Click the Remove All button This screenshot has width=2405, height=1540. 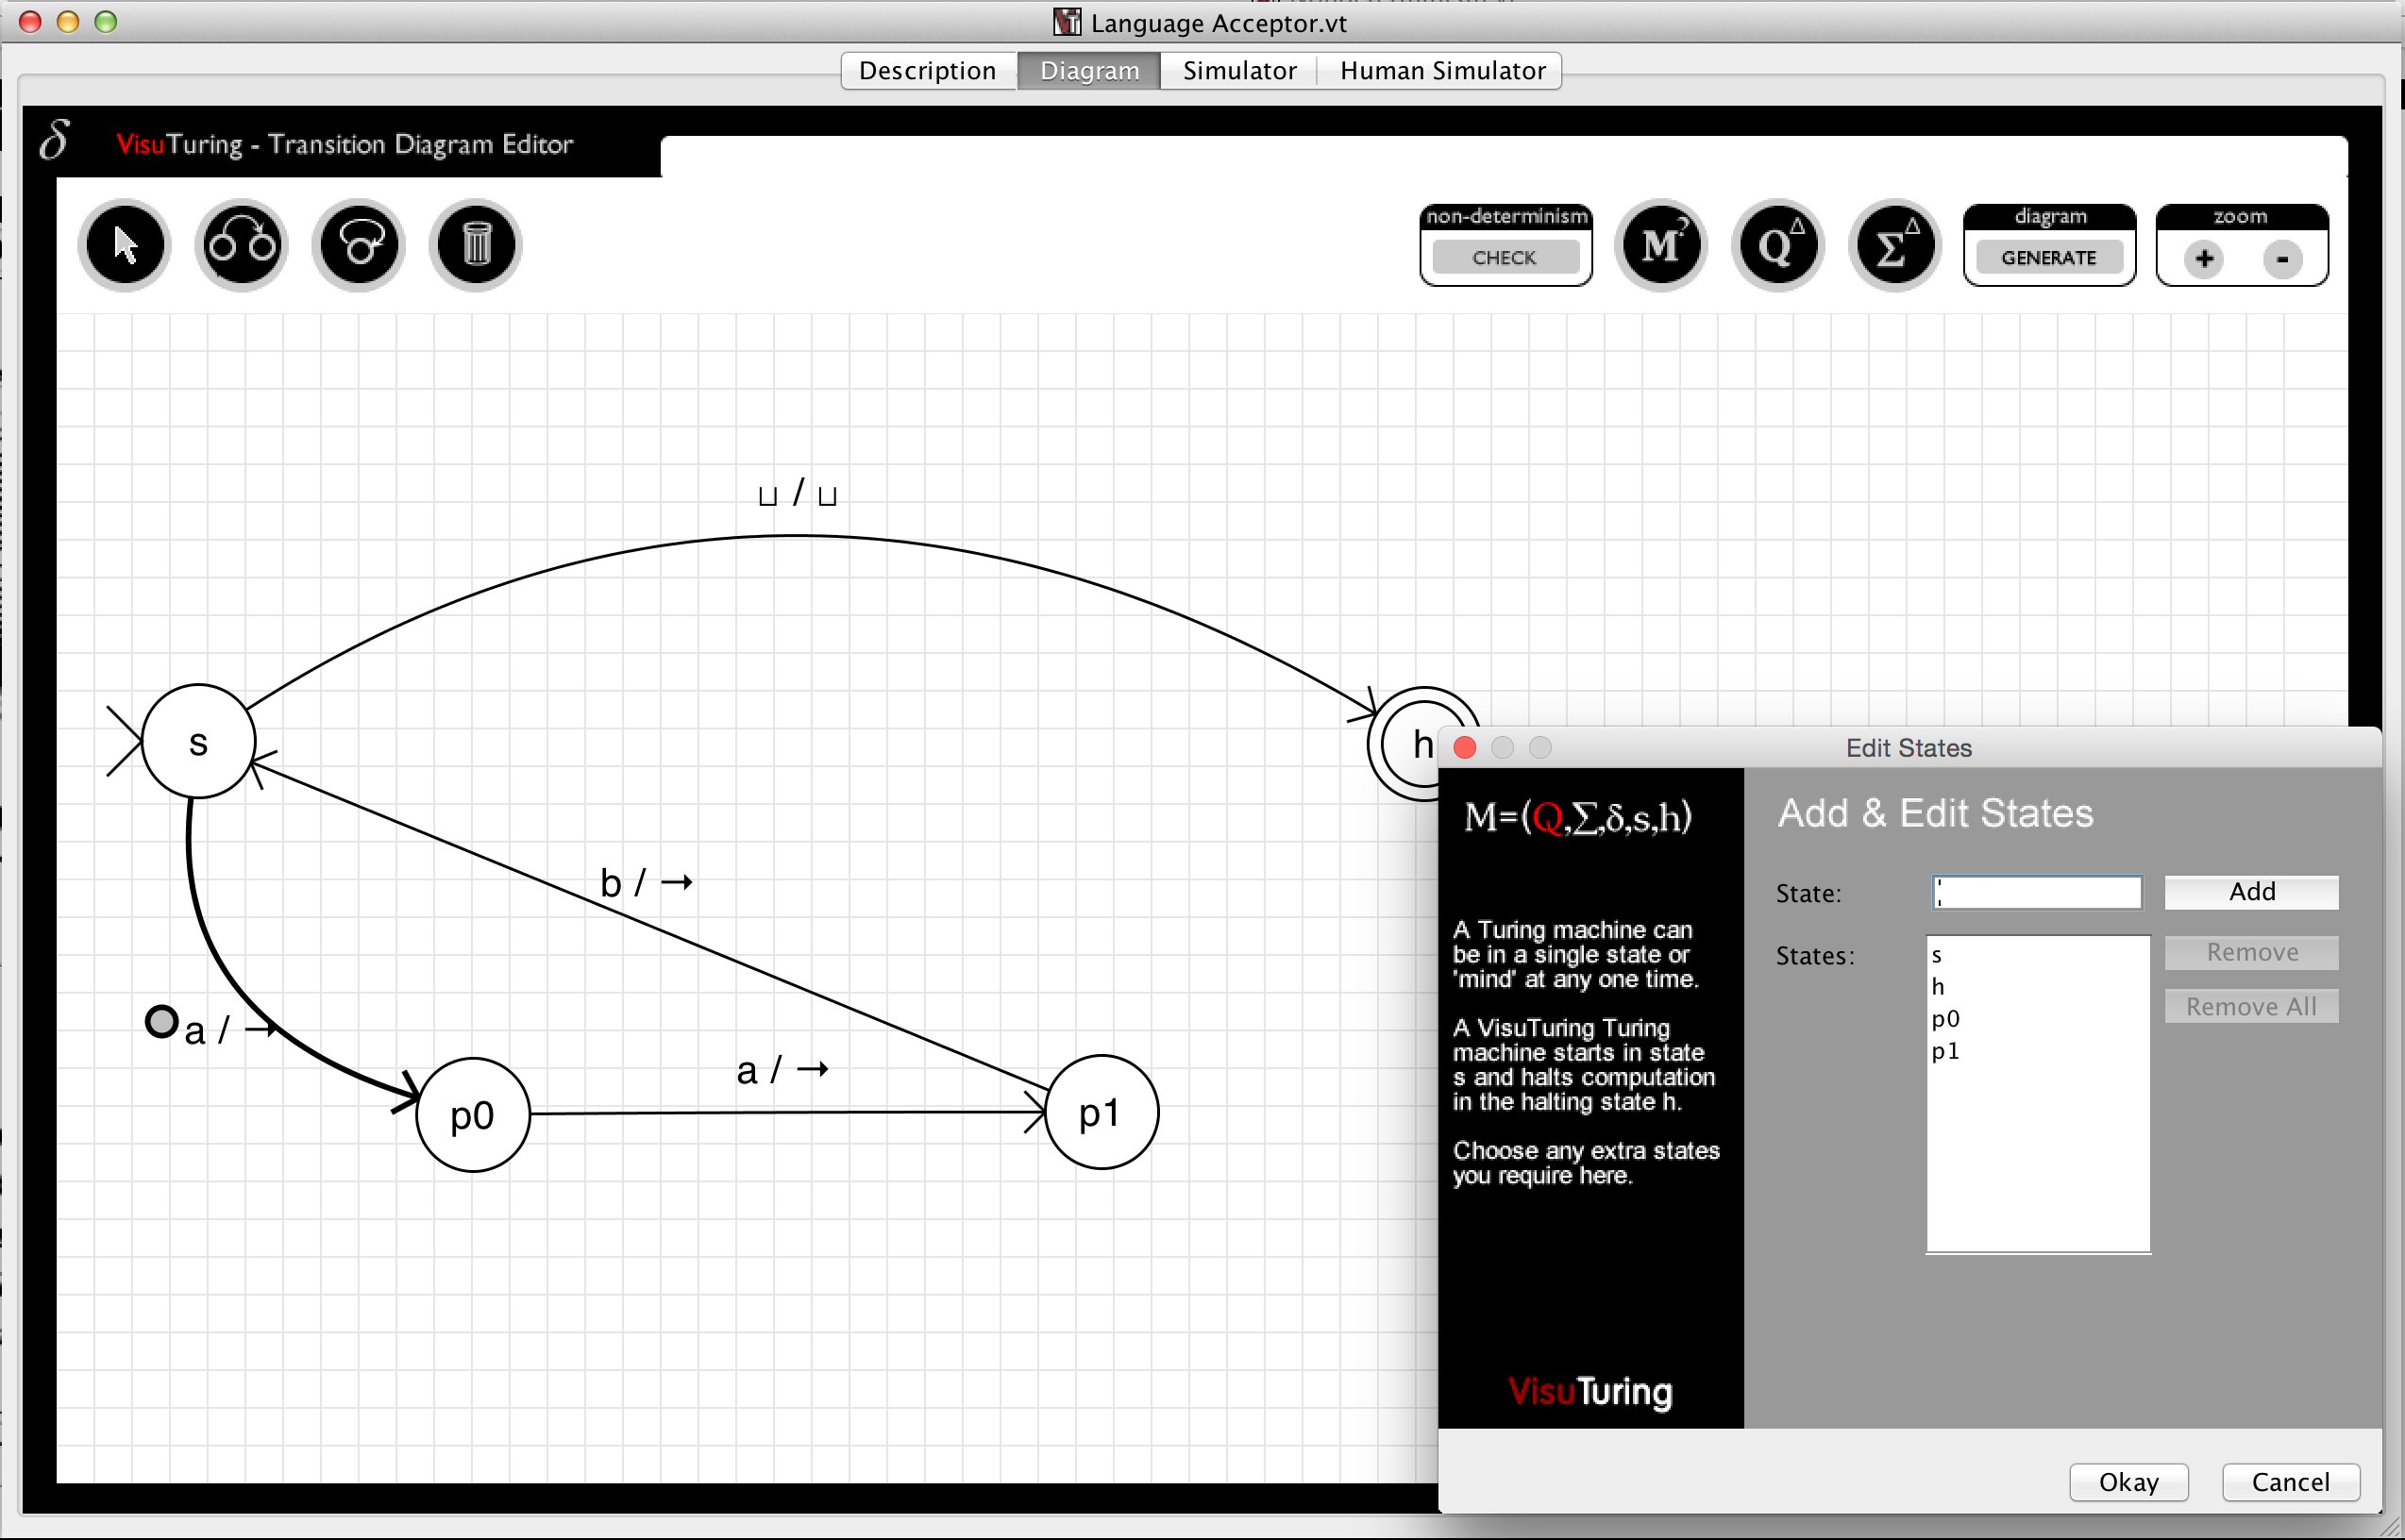coord(2251,1007)
